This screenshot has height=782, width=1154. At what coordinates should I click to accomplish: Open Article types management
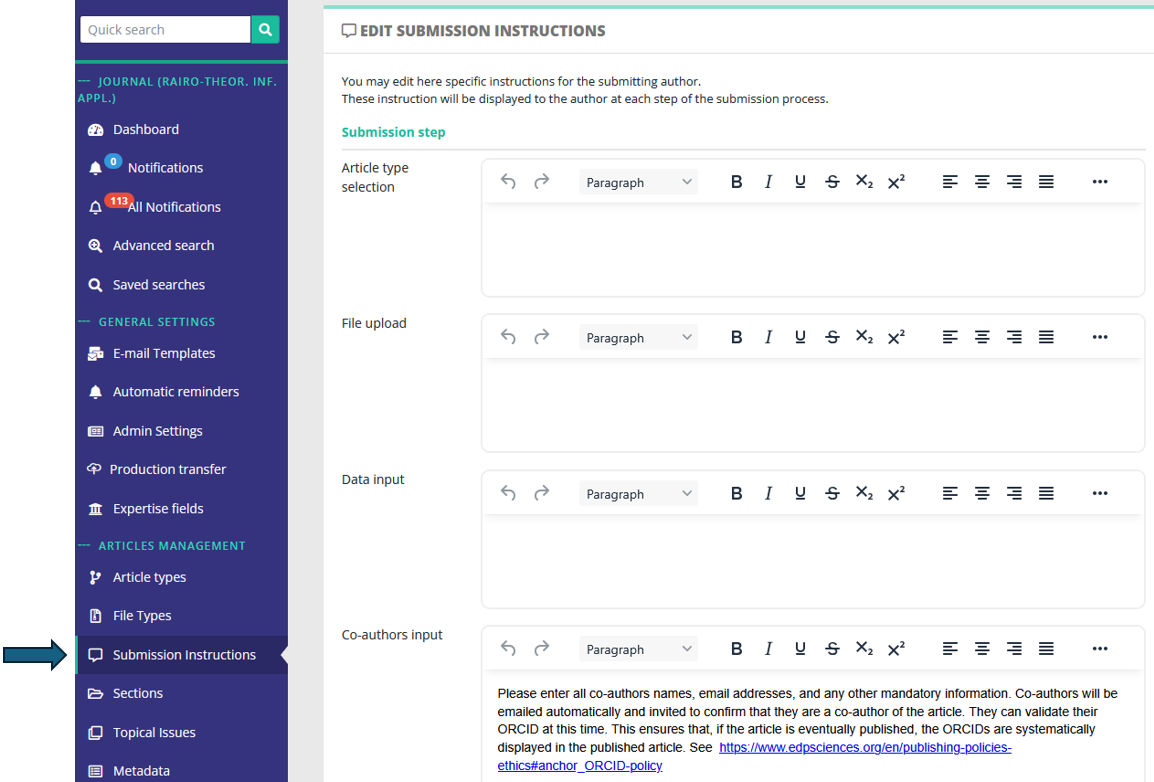click(x=149, y=577)
